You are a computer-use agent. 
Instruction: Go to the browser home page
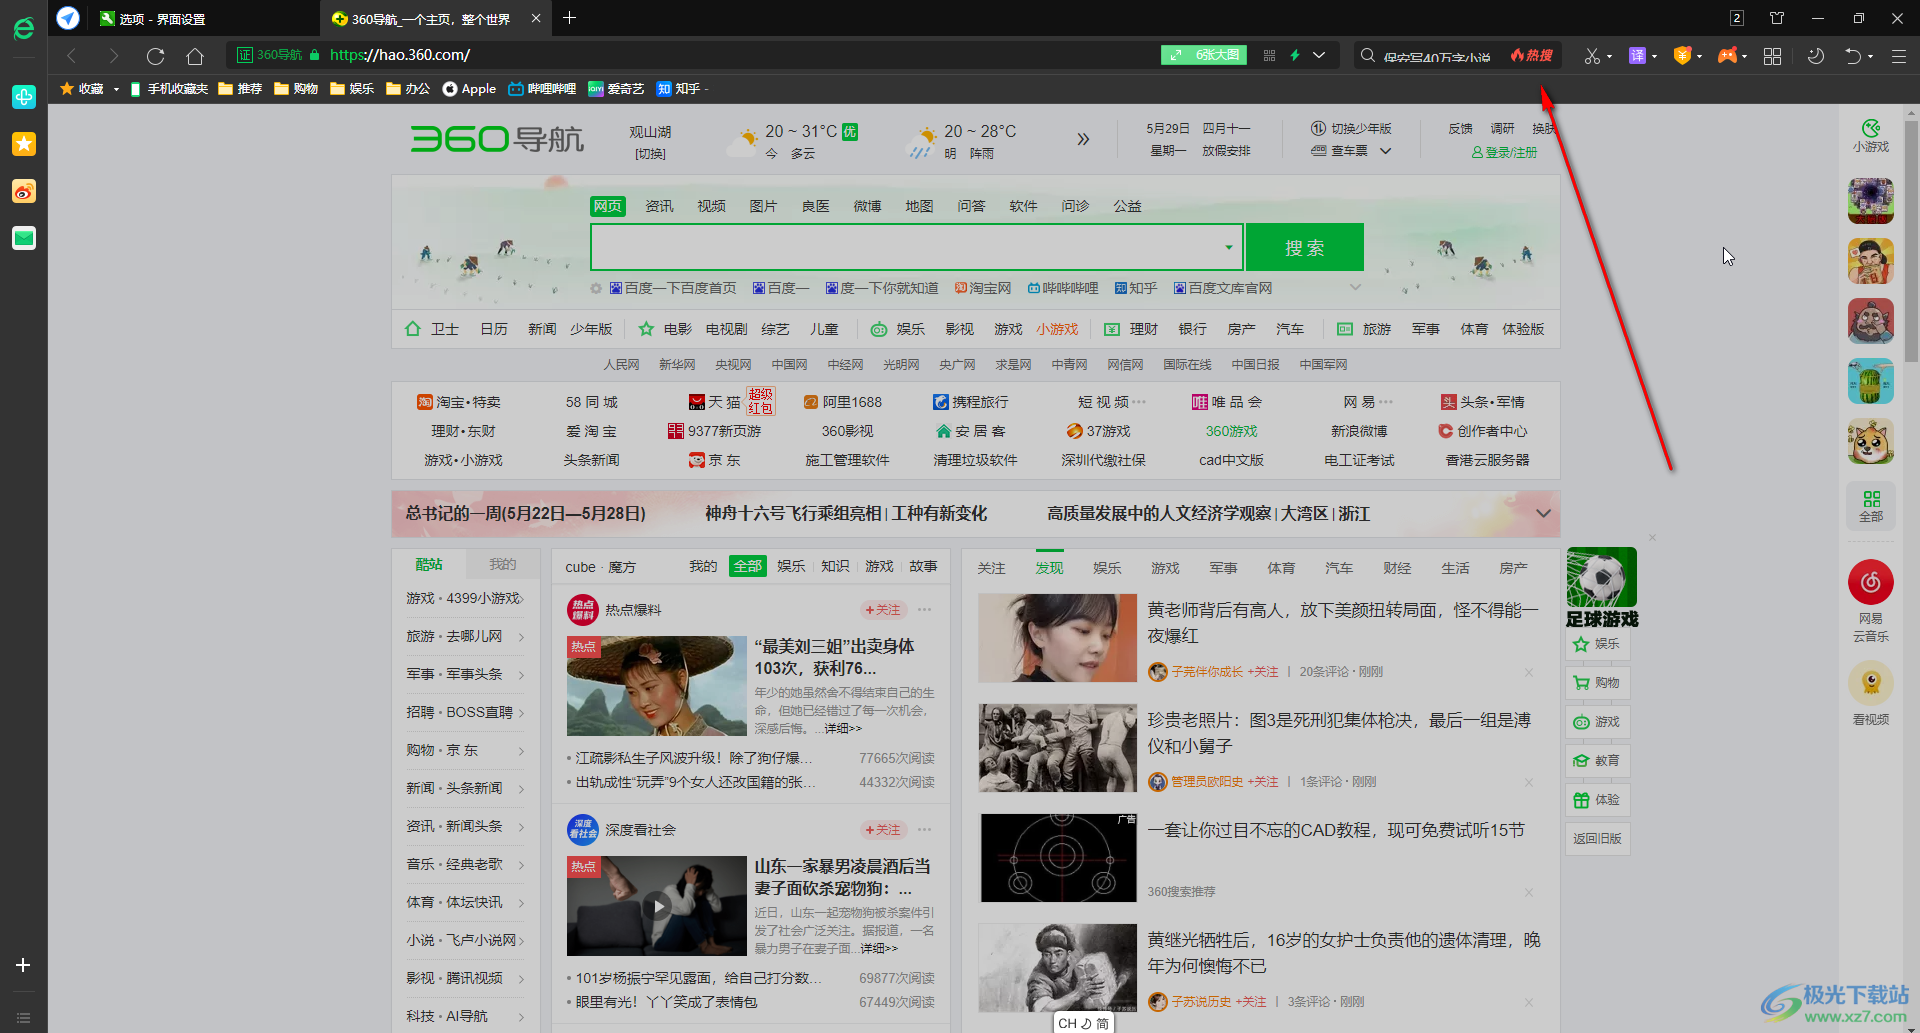click(x=195, y=56)
